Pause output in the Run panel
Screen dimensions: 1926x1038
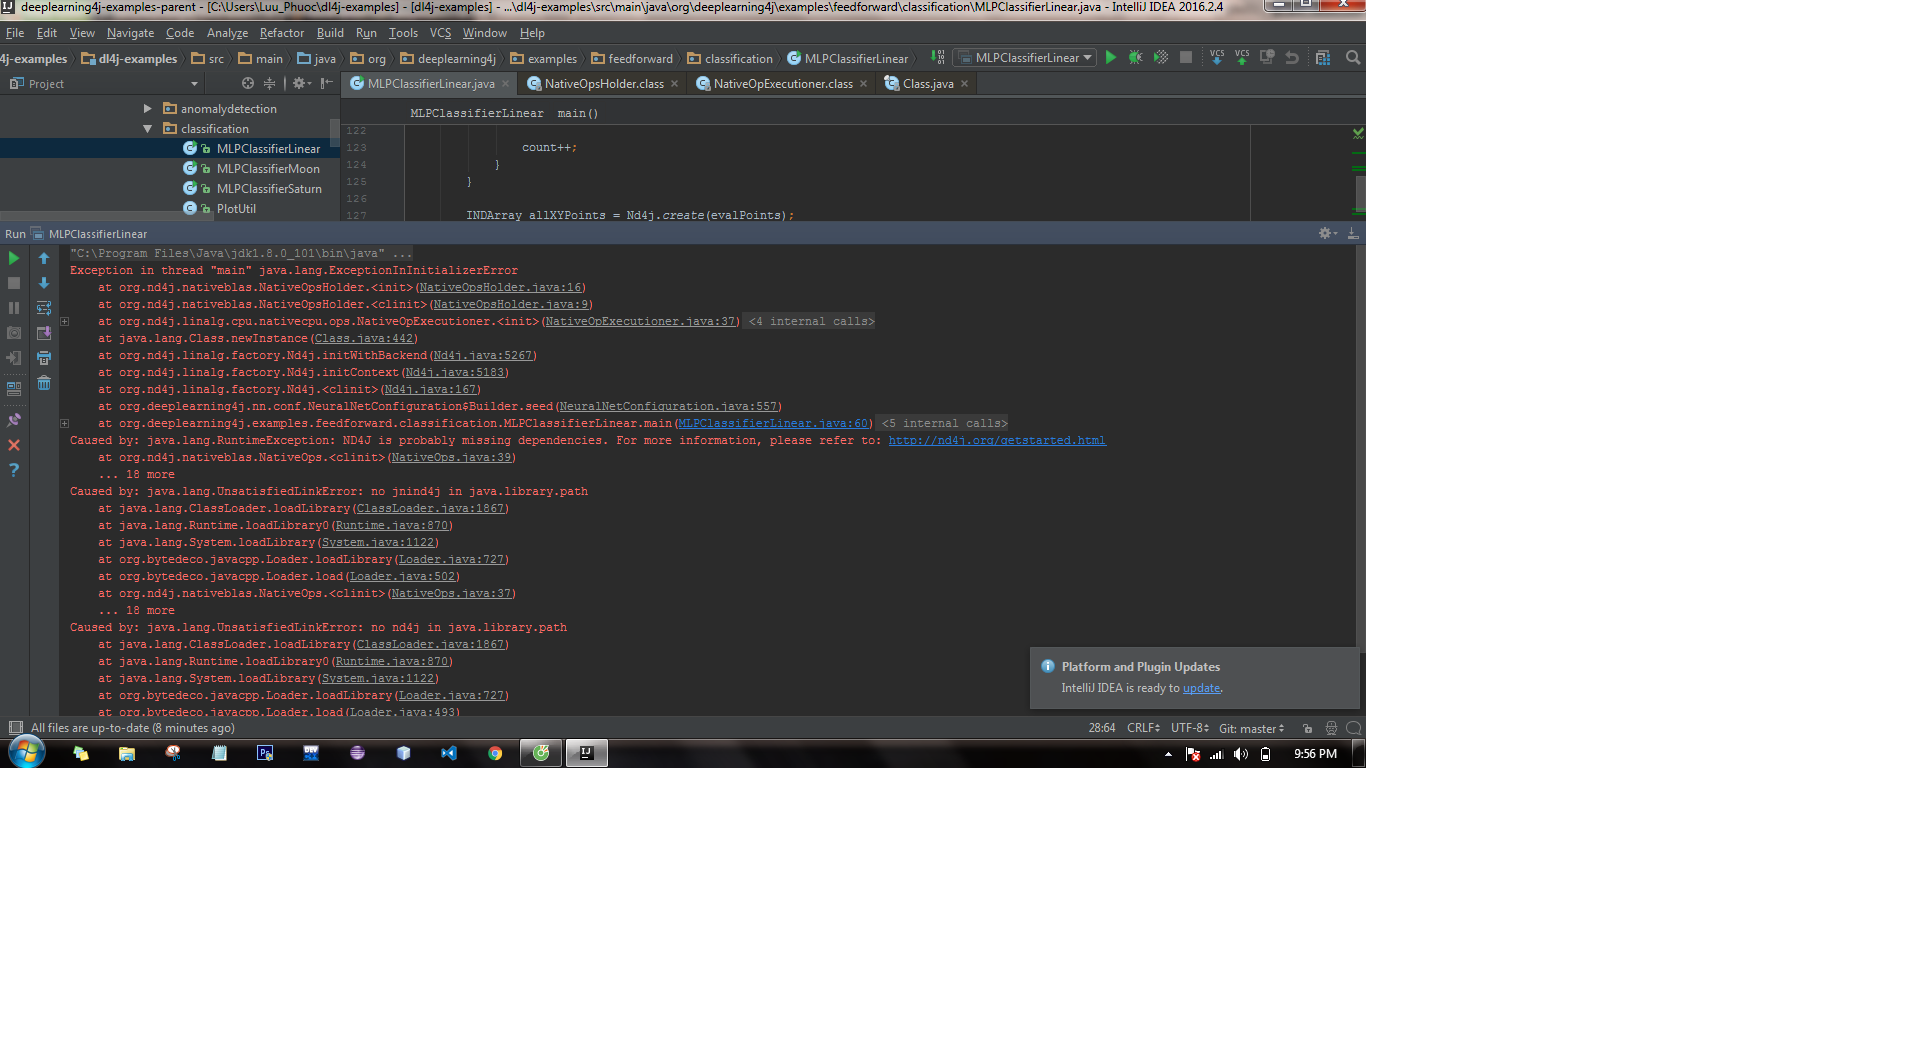click(14, 308)
